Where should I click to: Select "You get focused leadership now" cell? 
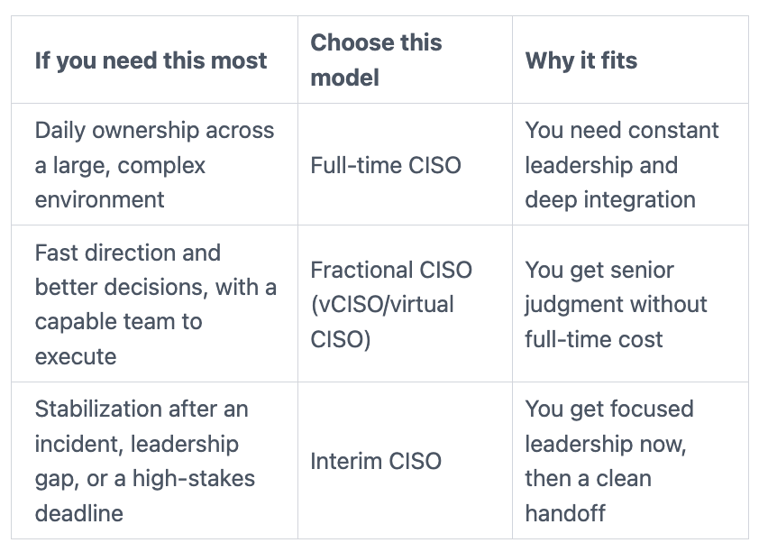coord(609,461)
